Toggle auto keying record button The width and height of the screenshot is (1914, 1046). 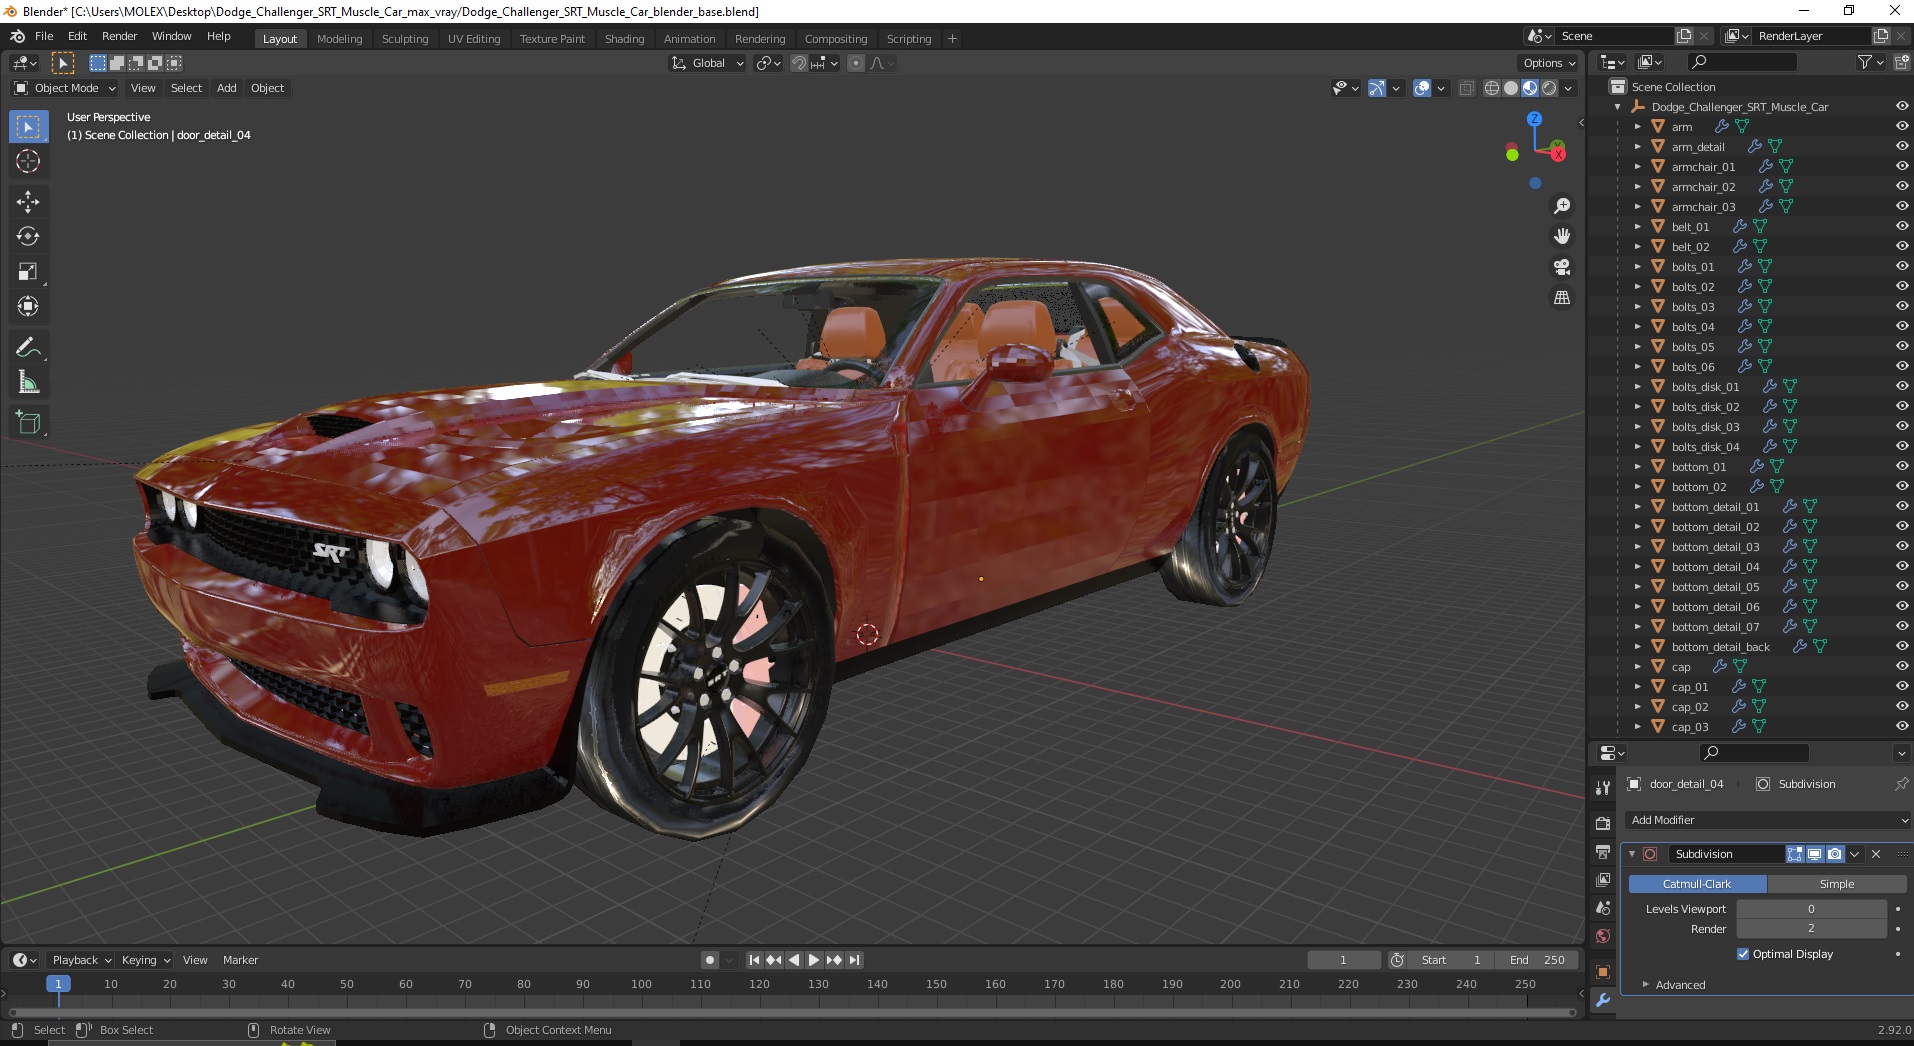pyautogui.click(x=710, y=960)
